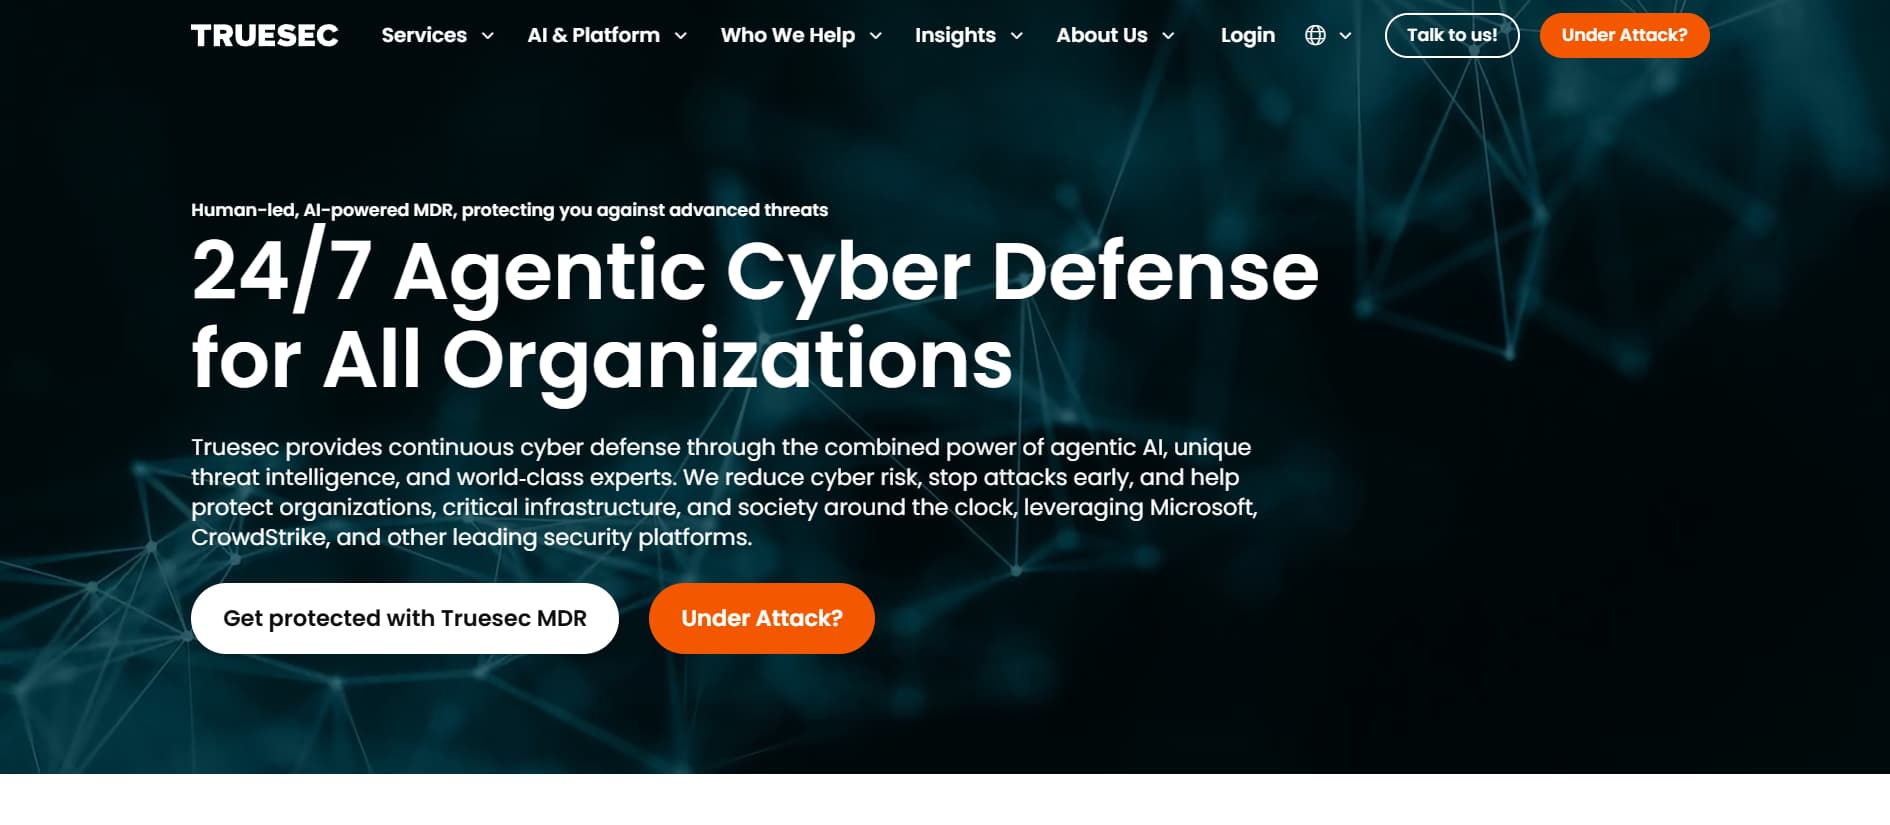Expand the About Us dropdown arrow
The width and height of the screenshot is (1890, 825).
(x=1168, y=36)
